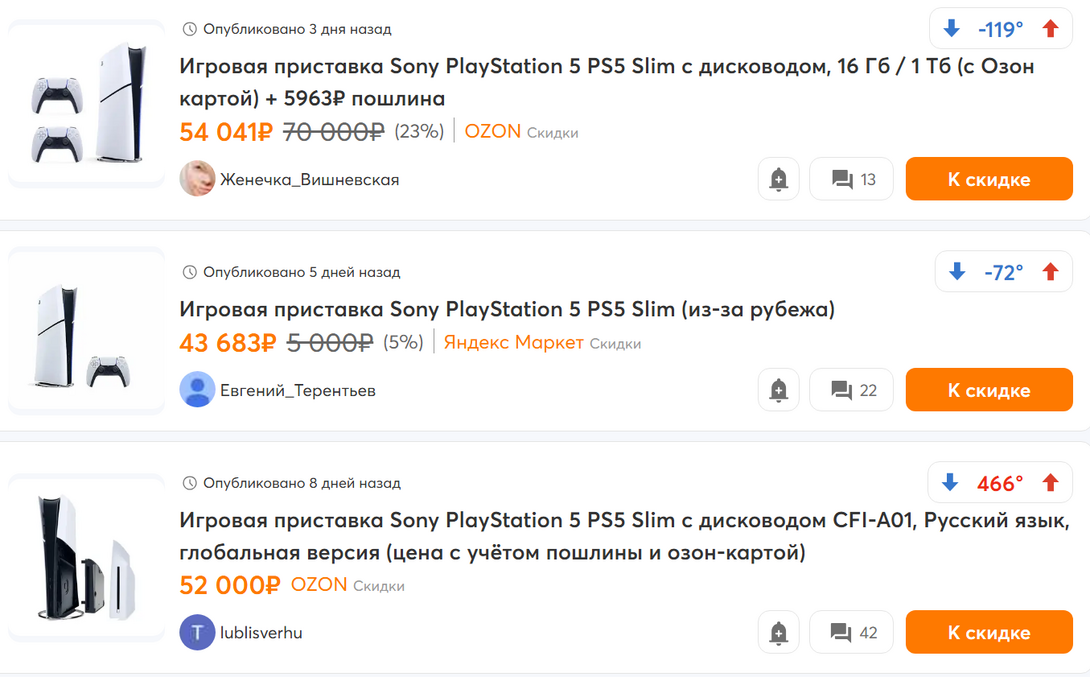Open Женечка_Вишневская user profile

[x=308, y=180]
